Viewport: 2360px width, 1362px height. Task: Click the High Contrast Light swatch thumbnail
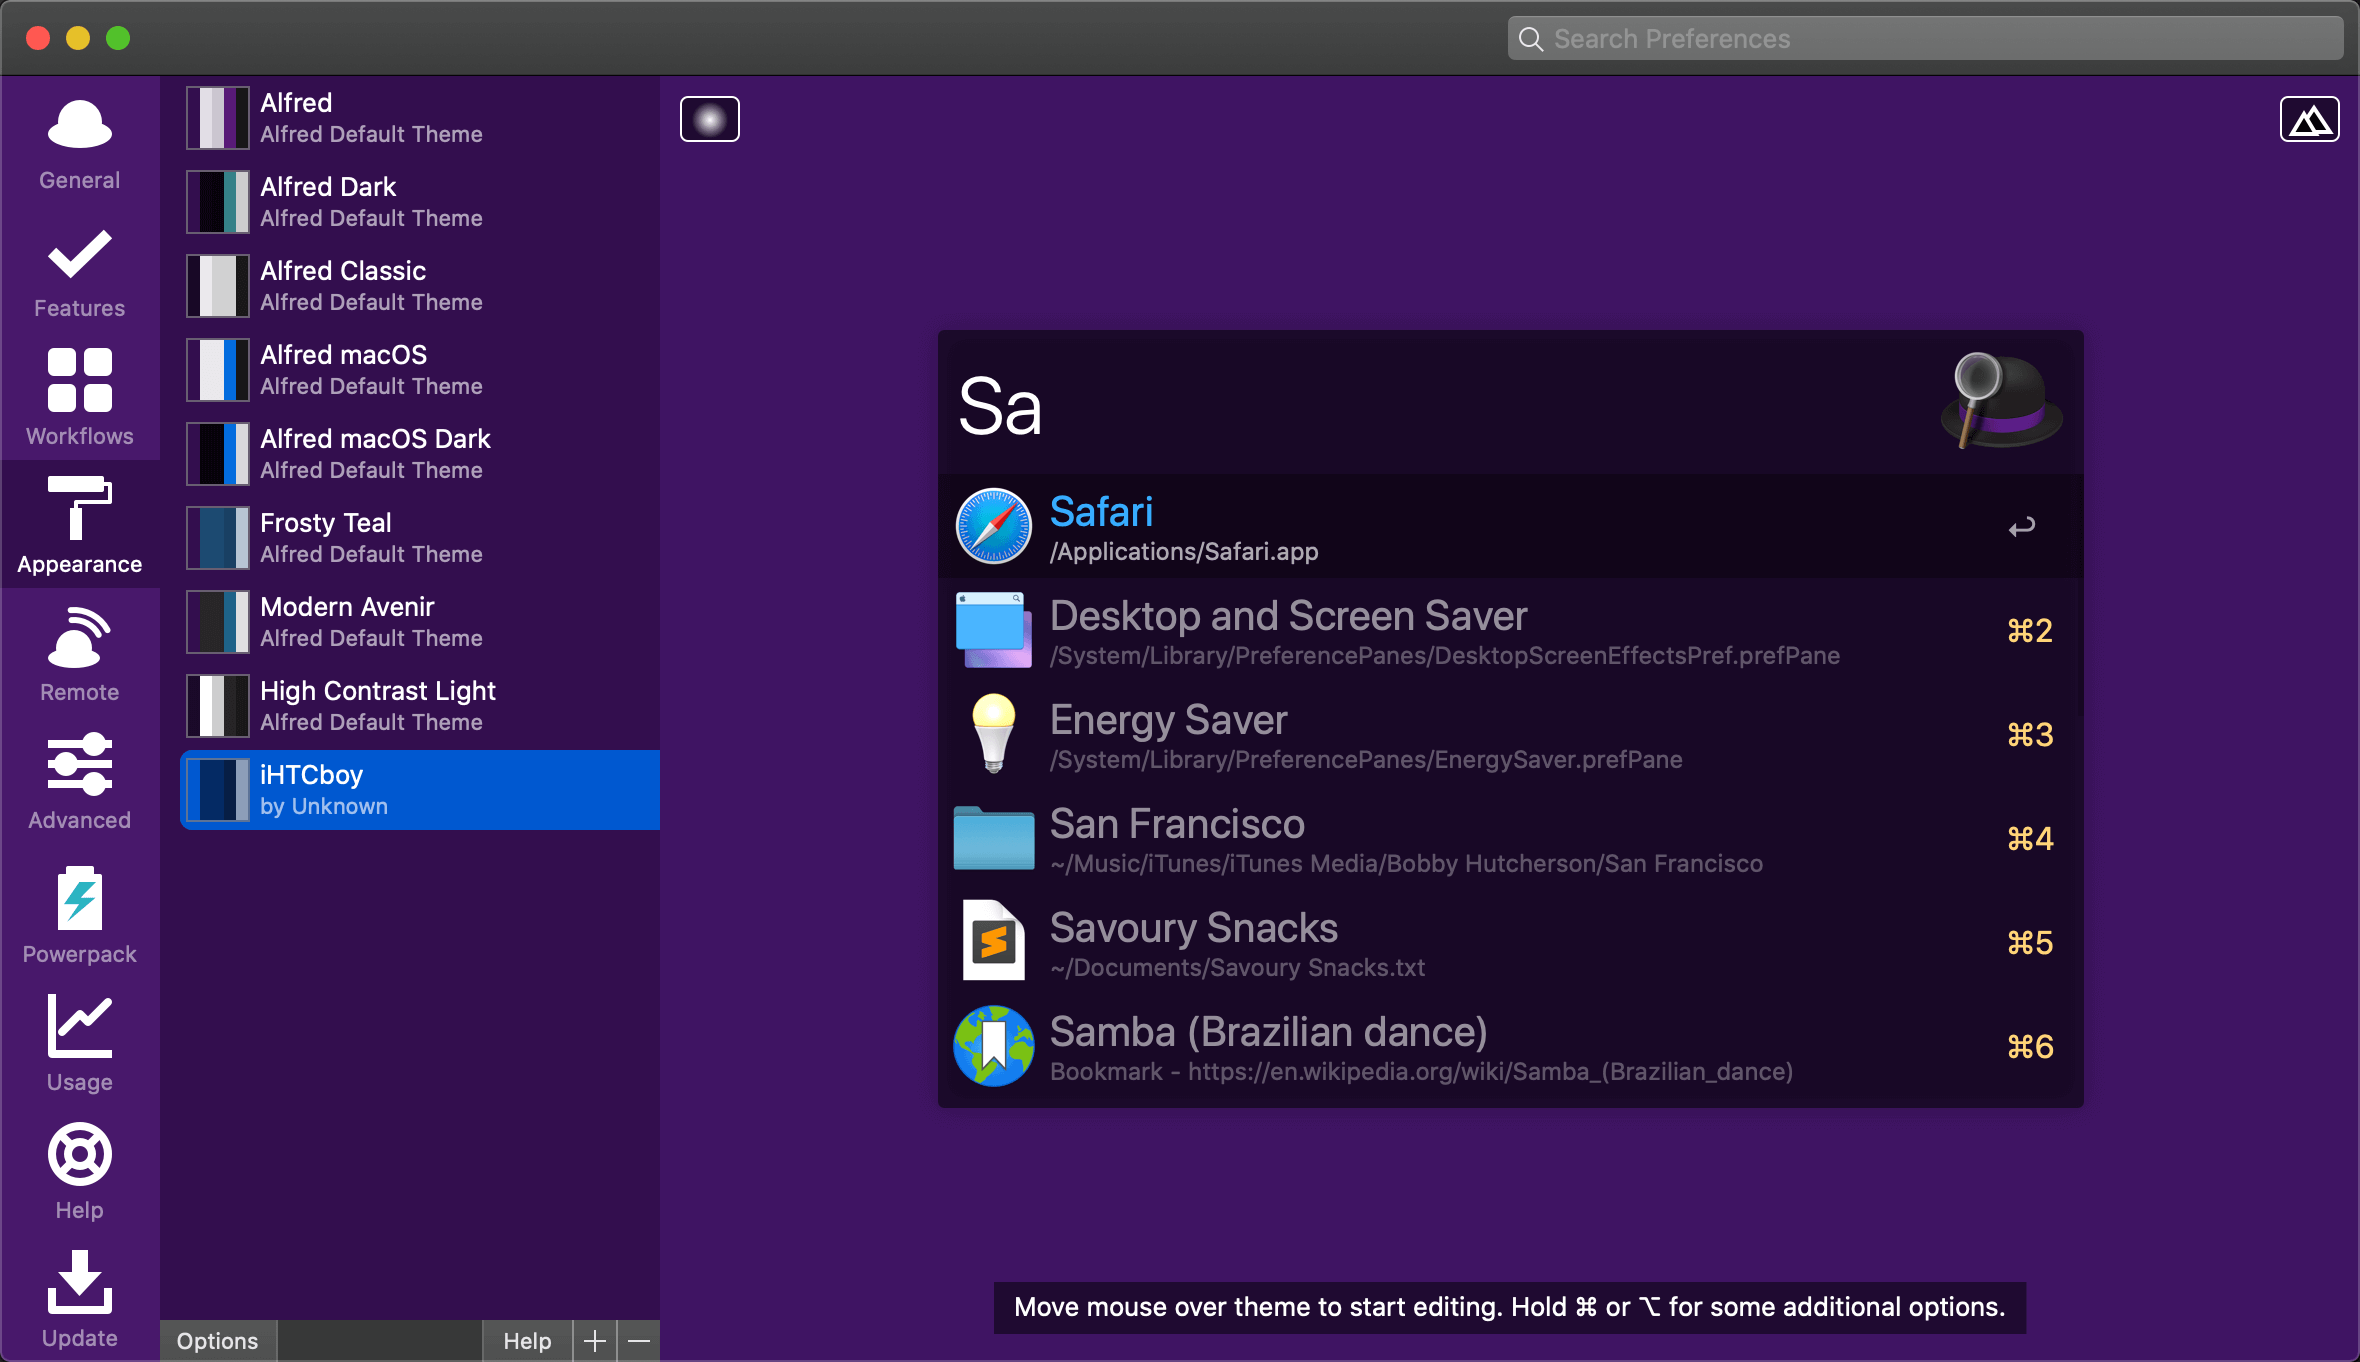click(218, 706)
